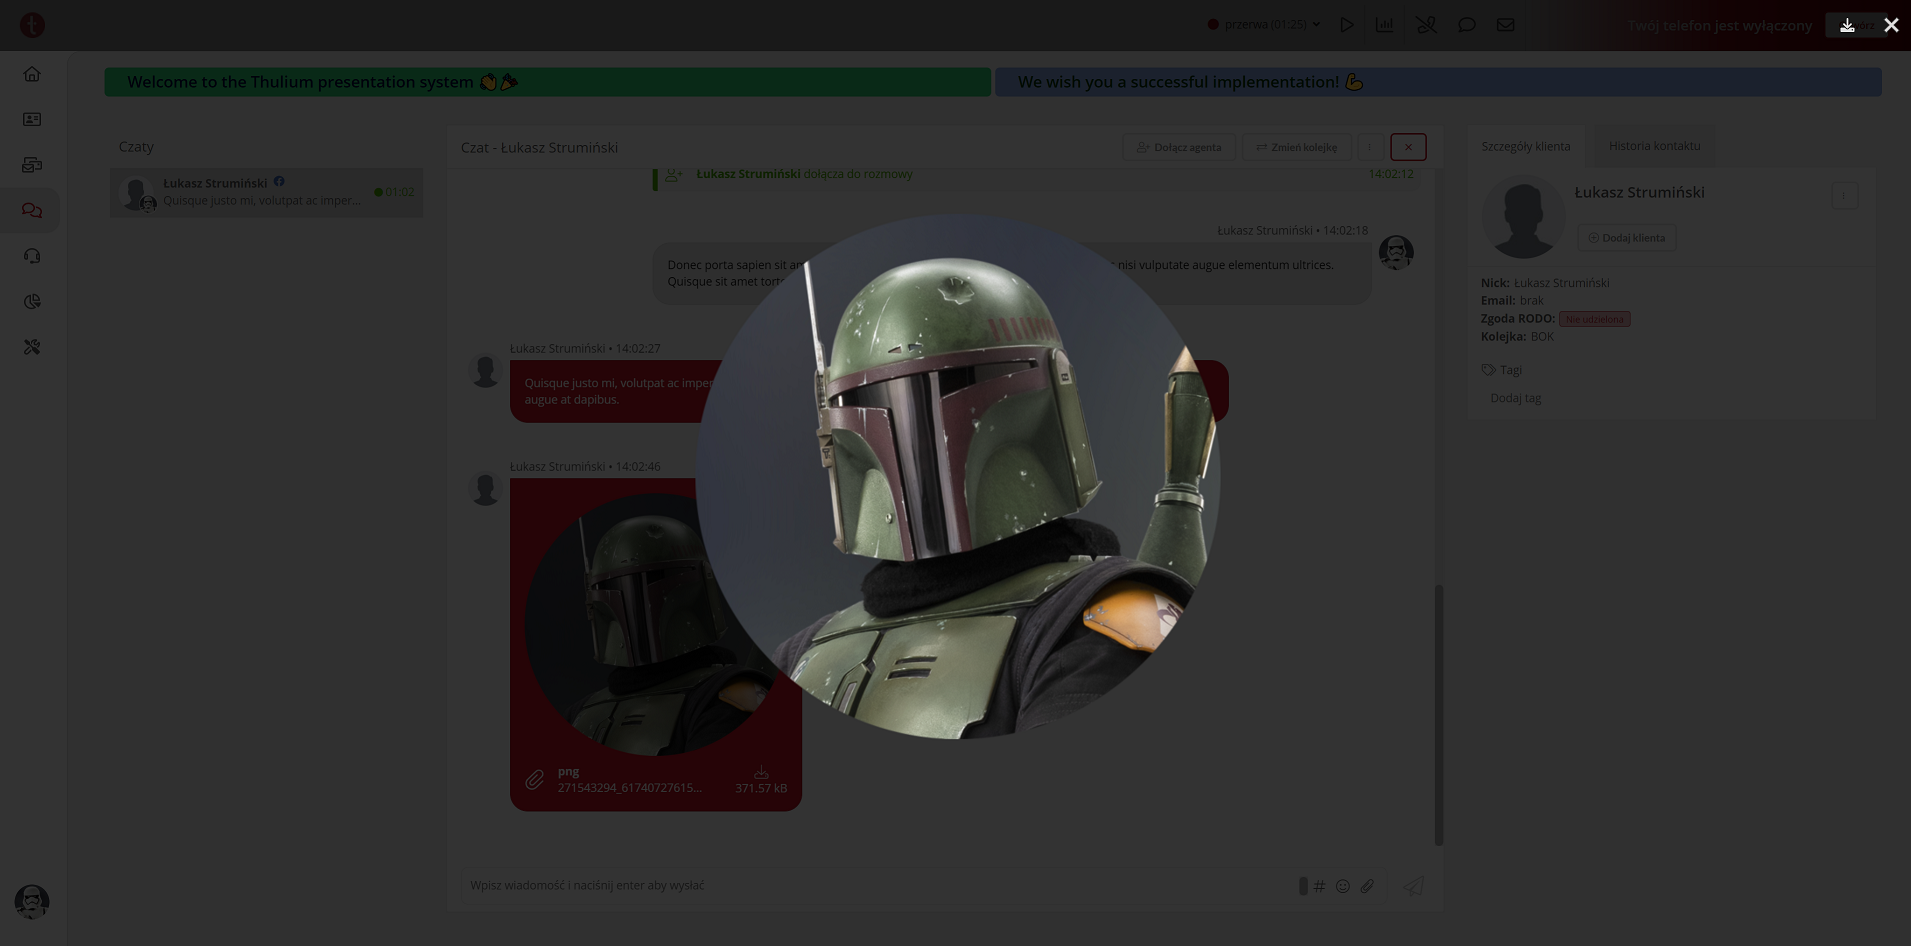Image resolution: width=1911 pixels, height=946 pixels.
Task: Click the Zmień kolejkę button
Action: point(1297,147)
